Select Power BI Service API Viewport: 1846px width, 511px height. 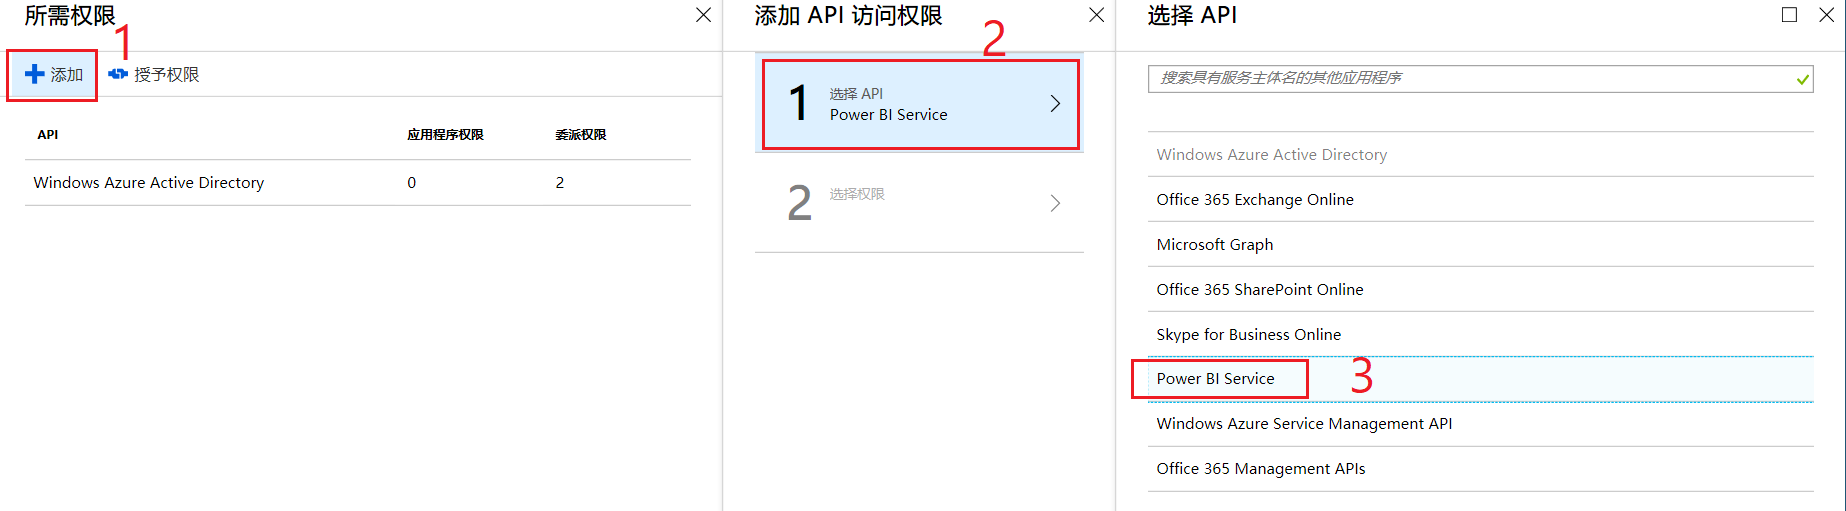point(1215,379)
